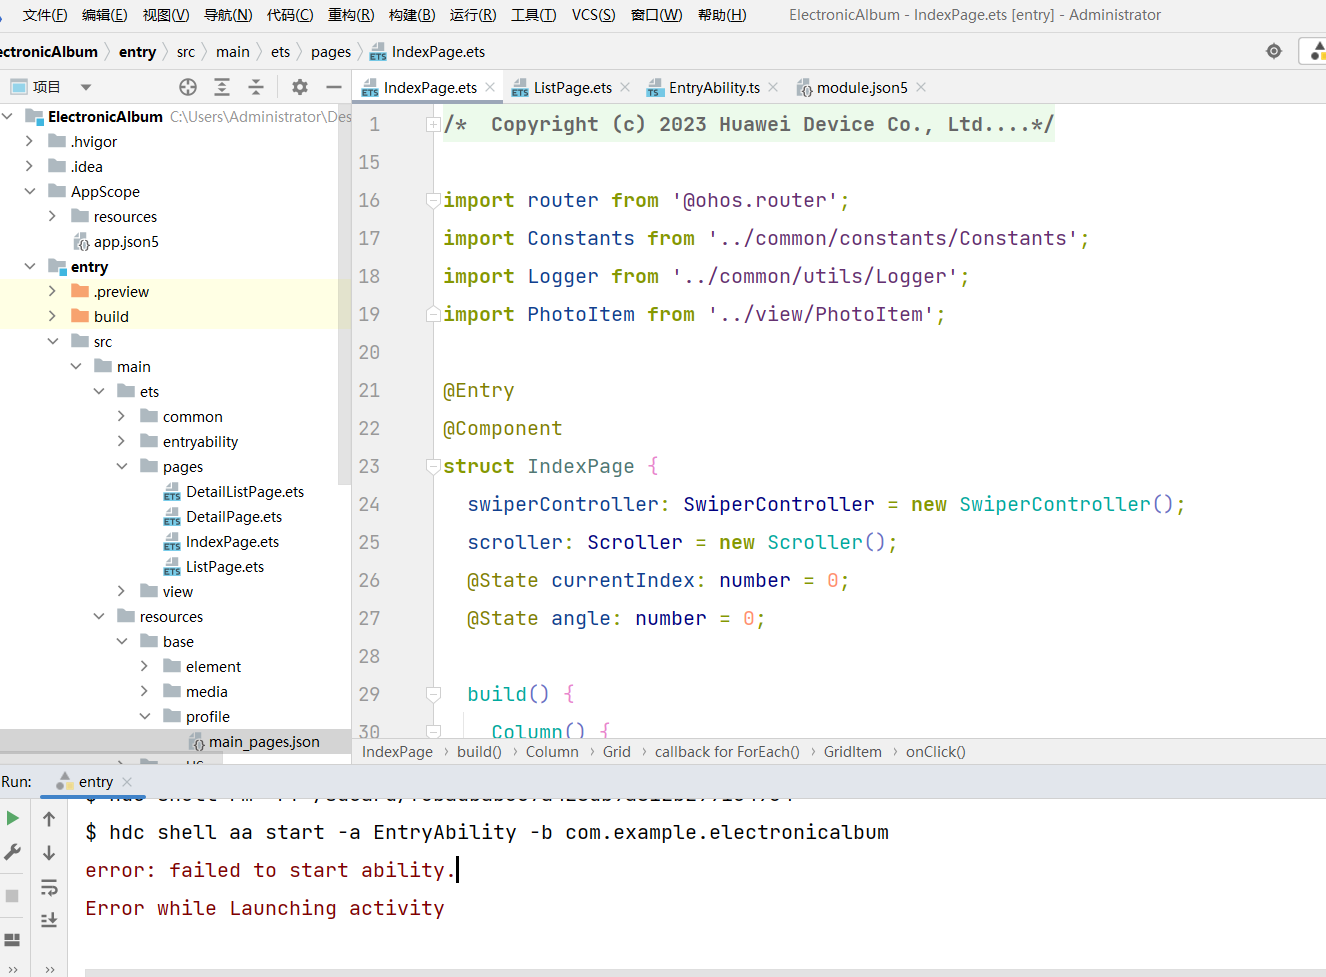
Task: Open the 导航(N) menu
Action: (228, 15)
